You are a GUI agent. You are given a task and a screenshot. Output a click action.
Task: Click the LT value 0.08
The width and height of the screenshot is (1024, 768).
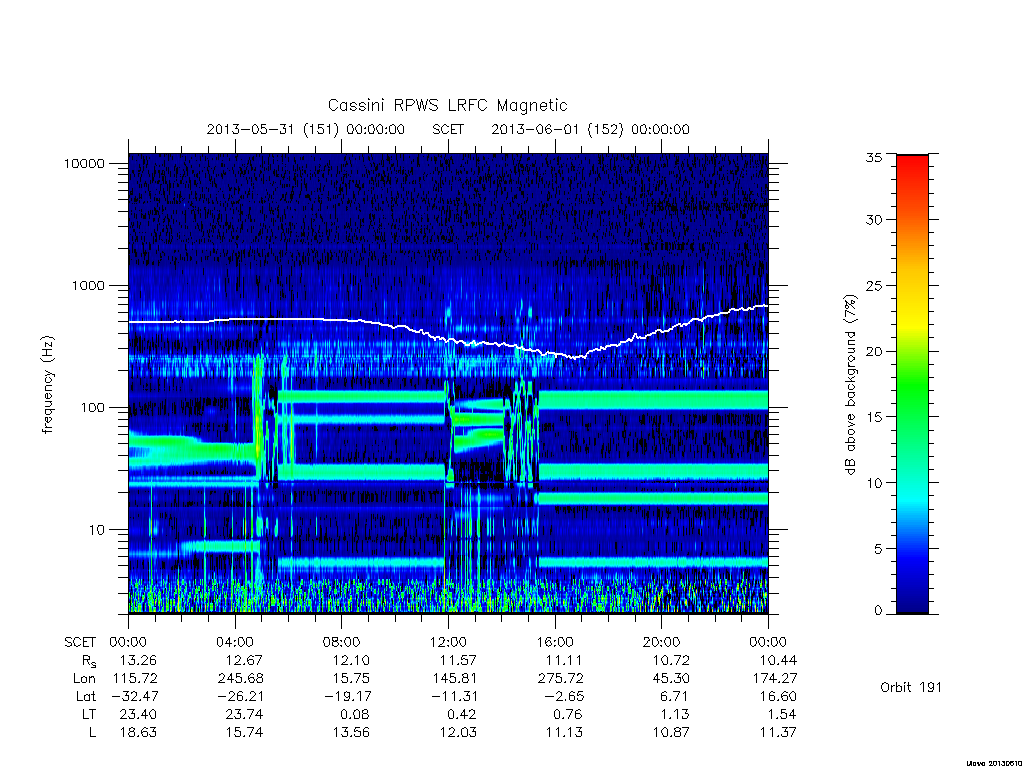coord(355,715)
